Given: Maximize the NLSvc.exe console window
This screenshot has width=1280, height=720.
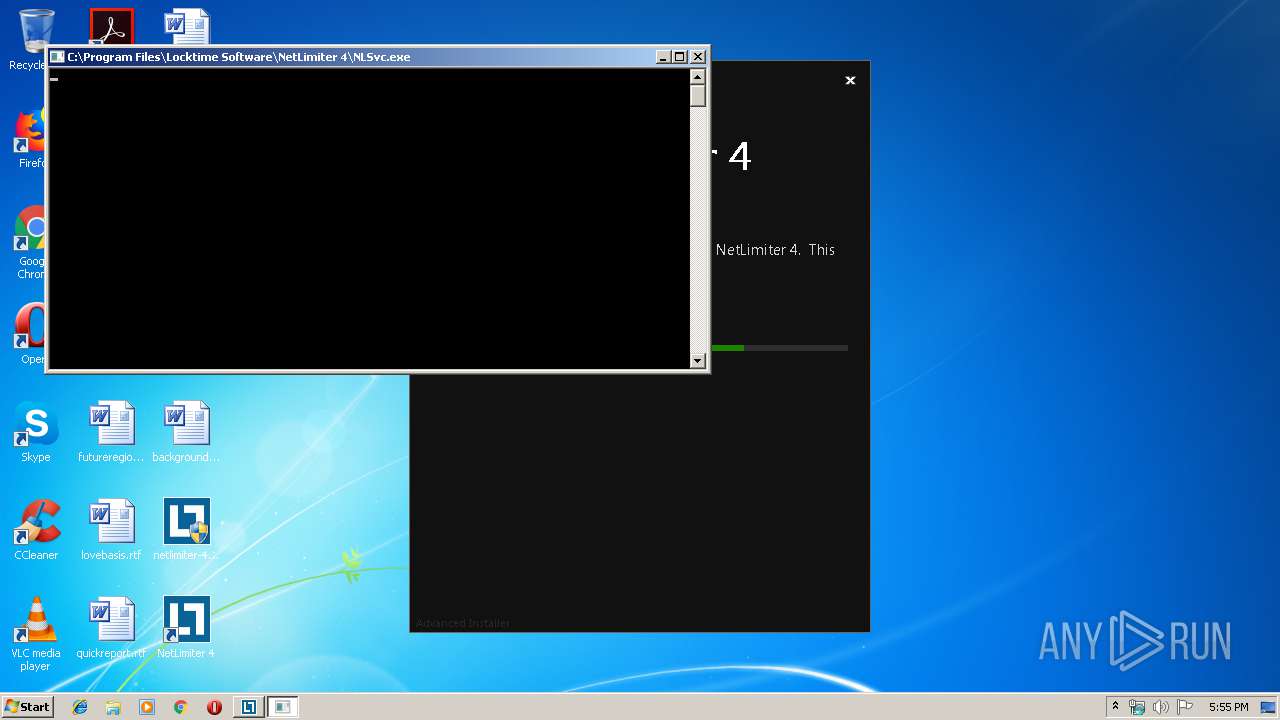Looking at the screenshot, I should (x=680, y=57).
